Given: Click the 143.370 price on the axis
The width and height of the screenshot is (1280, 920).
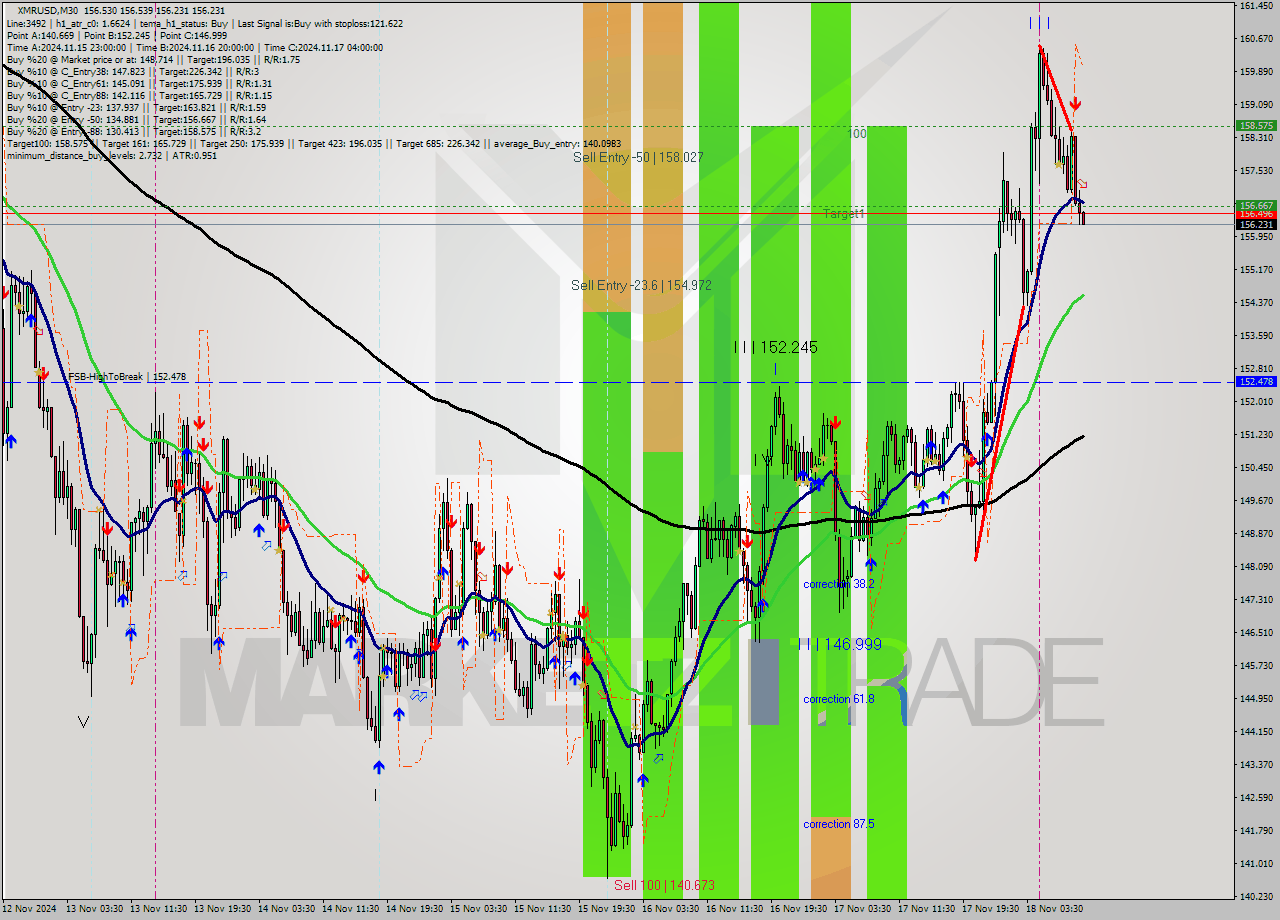Looking at the screenshot, I should pyautogui.click(x=1256, y=765).
